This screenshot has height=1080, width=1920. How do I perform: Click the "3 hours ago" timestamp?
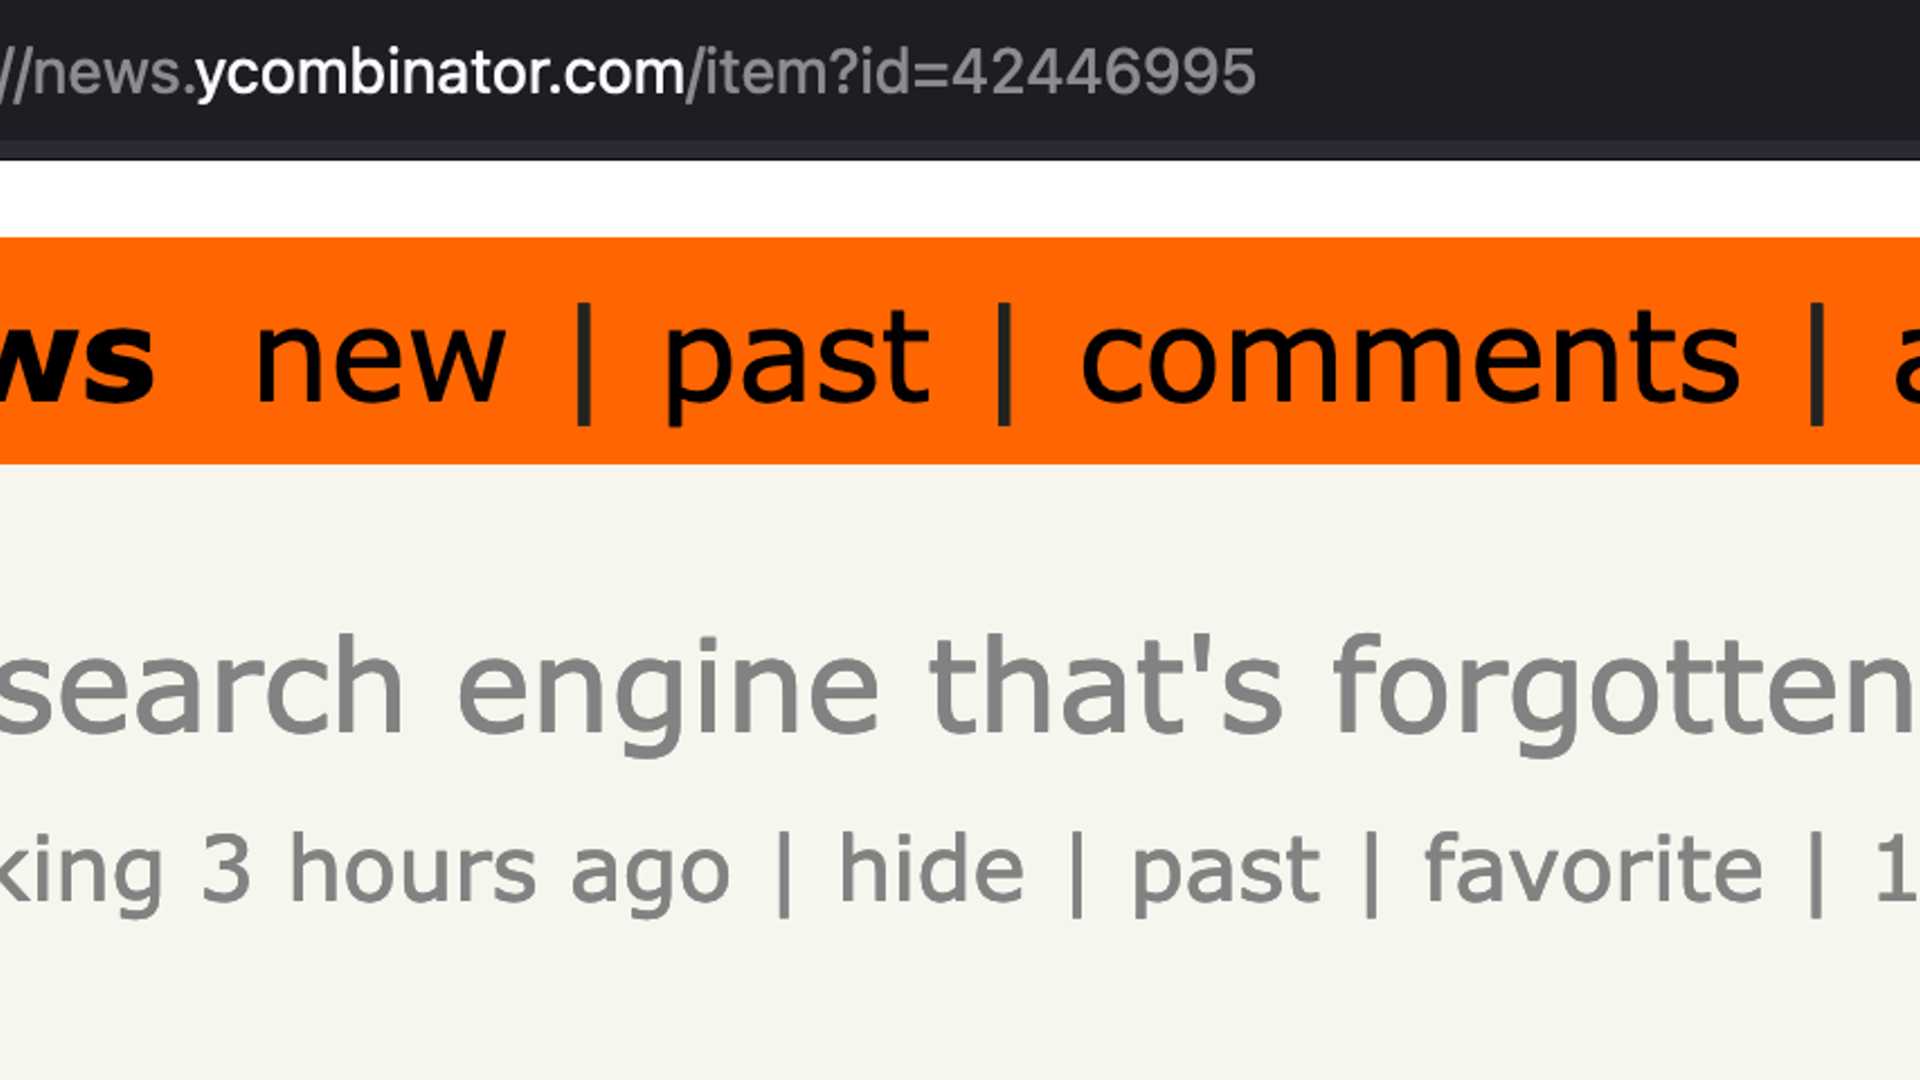[466, 872]
